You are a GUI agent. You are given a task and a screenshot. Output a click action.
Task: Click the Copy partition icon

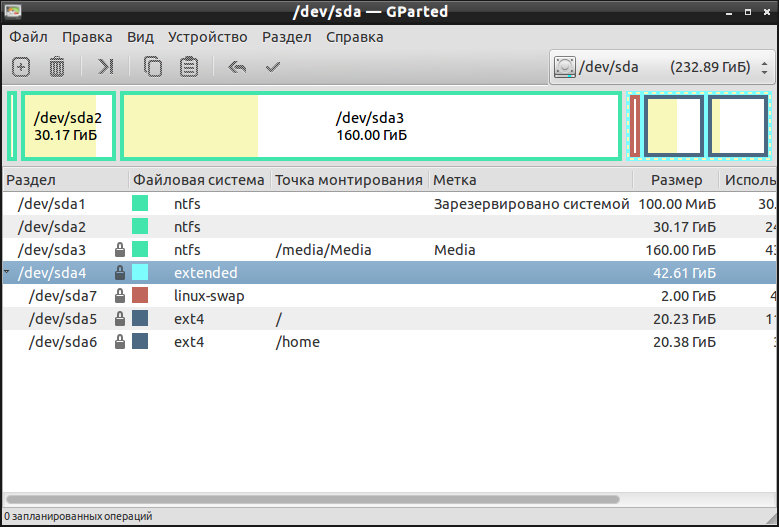153,67
